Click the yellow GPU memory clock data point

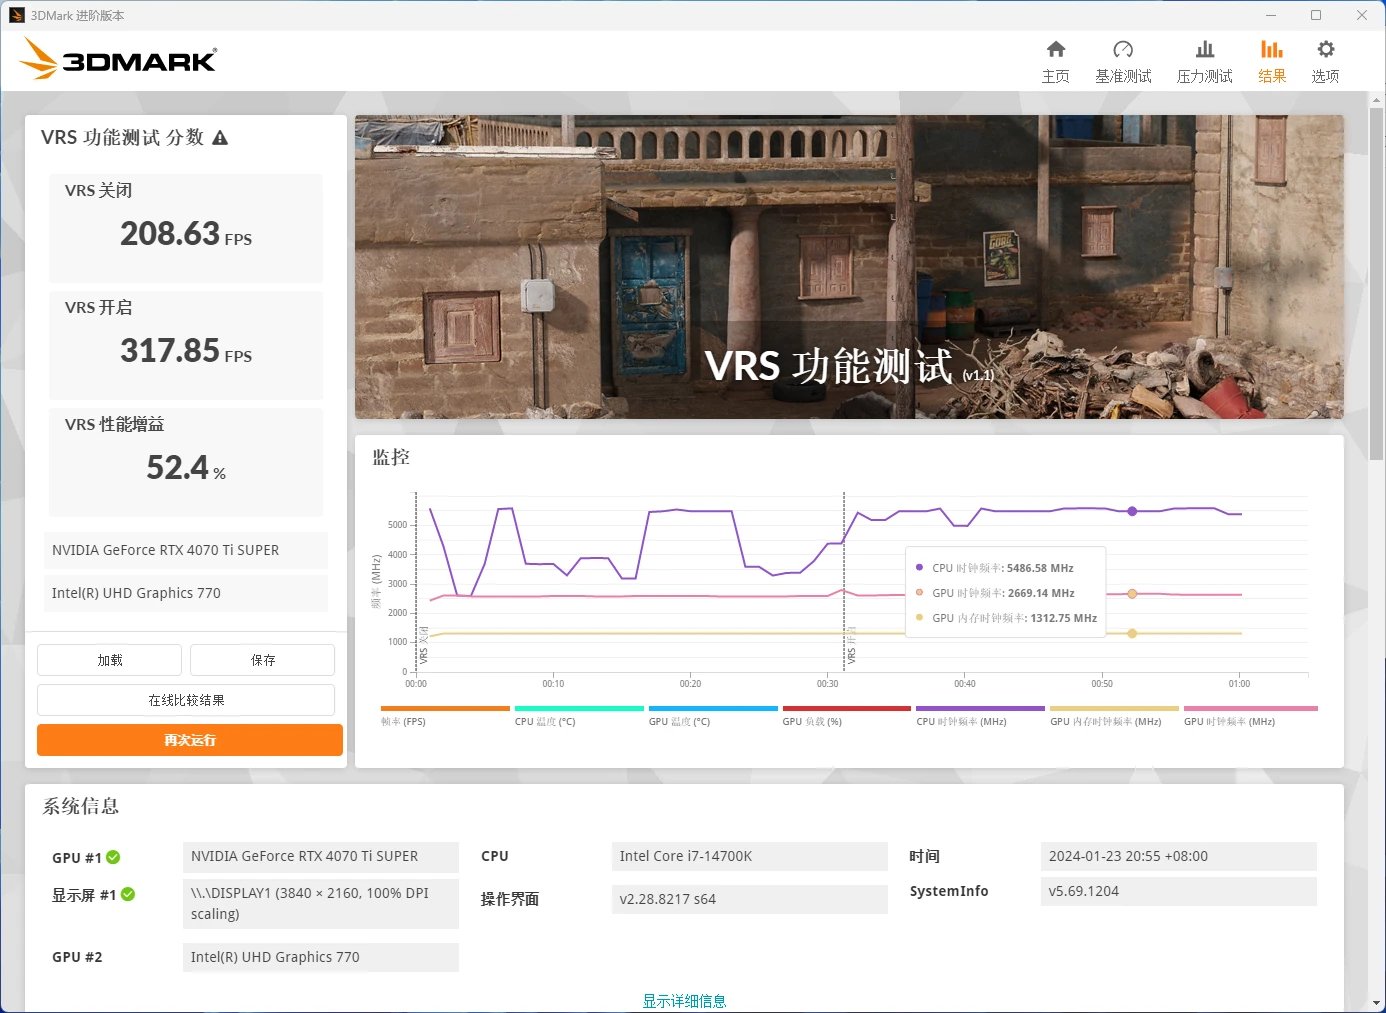tap(1132, 633)
